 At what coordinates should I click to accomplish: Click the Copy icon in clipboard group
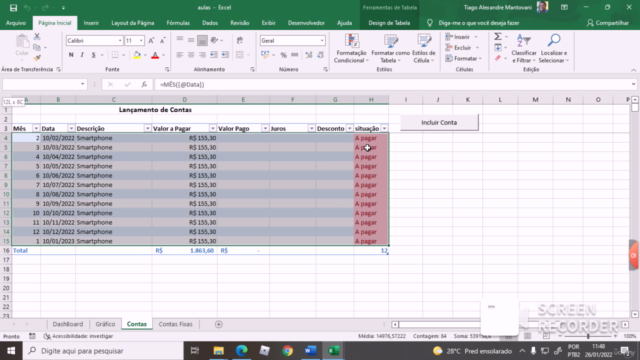pyautogui.click(x=37, y=48)
